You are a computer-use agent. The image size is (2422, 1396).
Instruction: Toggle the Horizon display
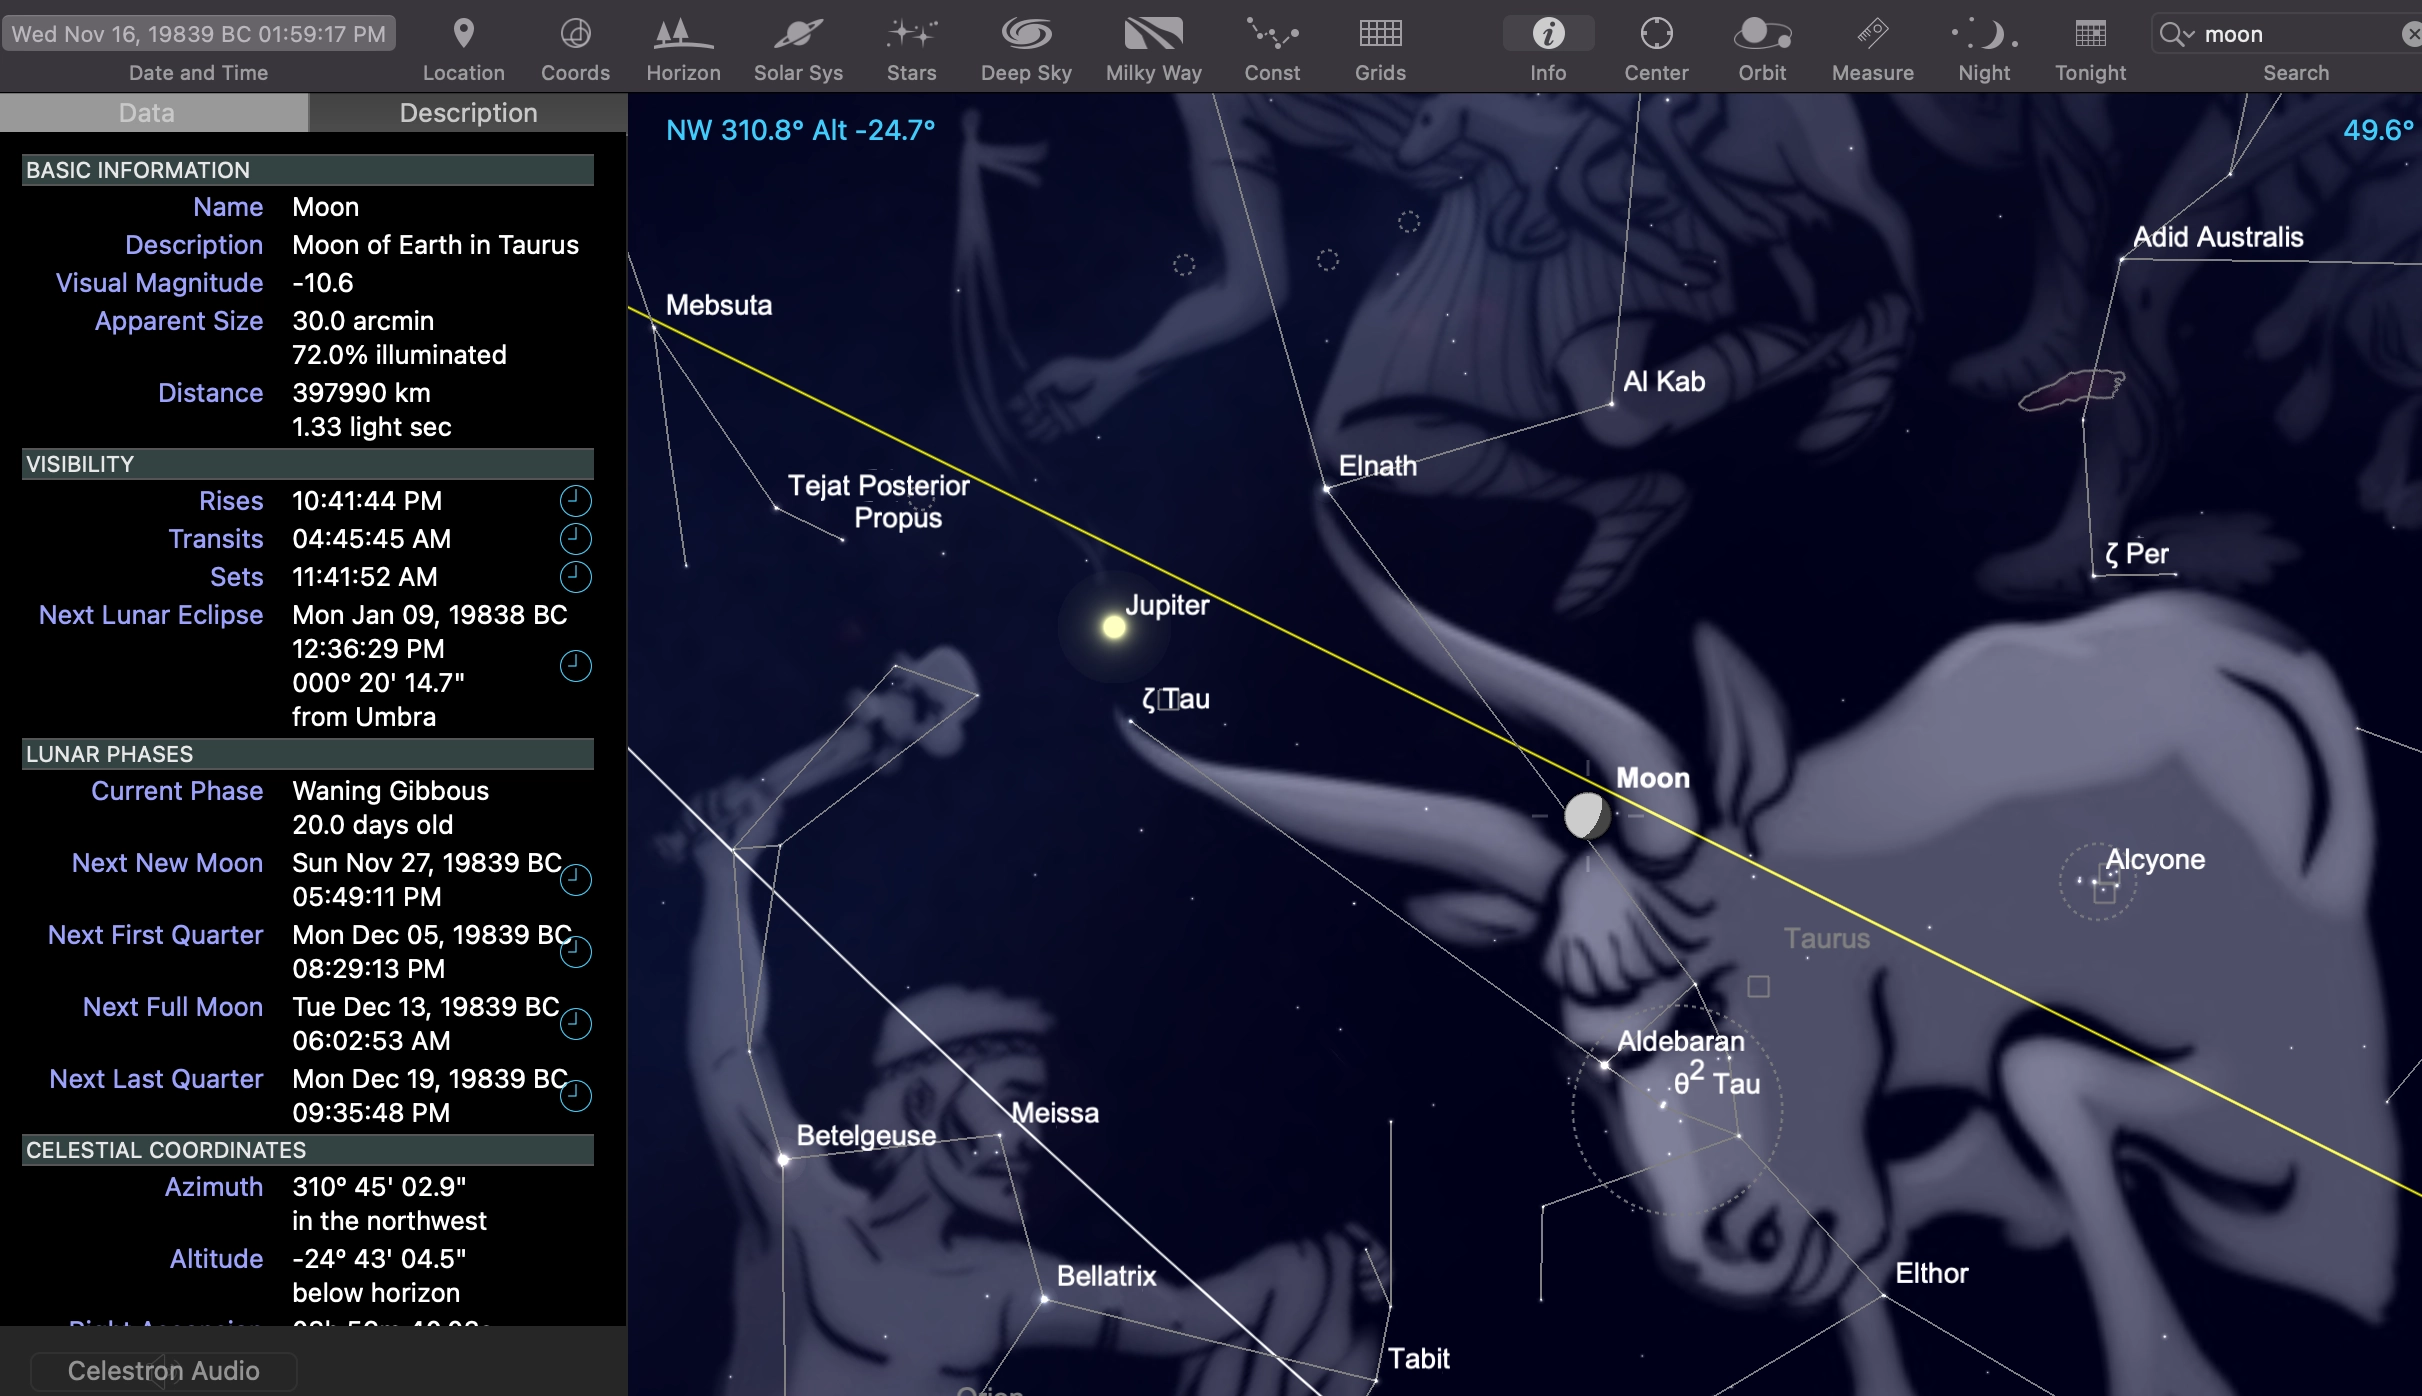pos(683,35)
